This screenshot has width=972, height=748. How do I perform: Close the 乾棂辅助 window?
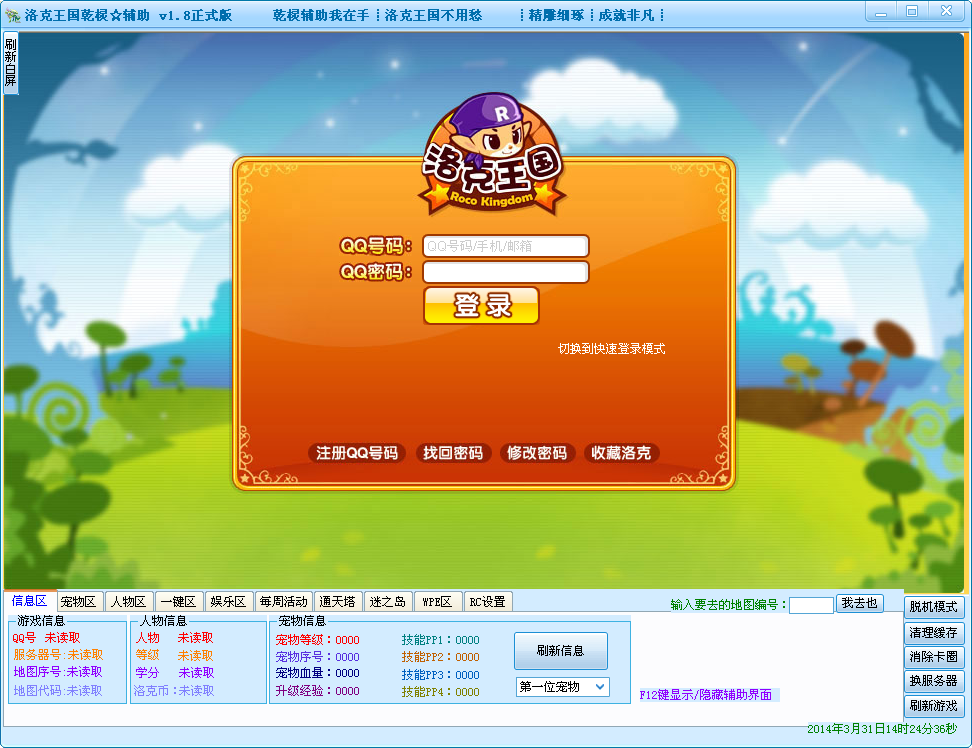point(946,12)
